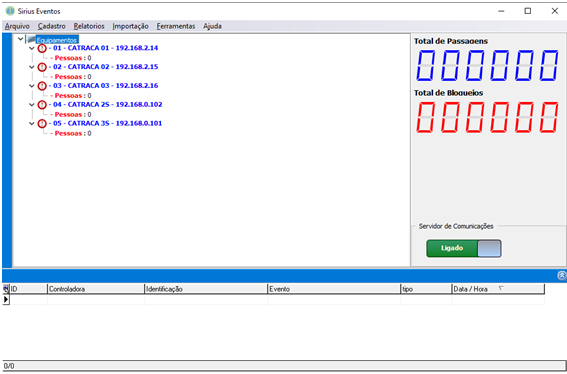Click the collapse arrows icon on blue bar
The width and height of the screenshot is (567, 374).
click(x=562, y=276)
